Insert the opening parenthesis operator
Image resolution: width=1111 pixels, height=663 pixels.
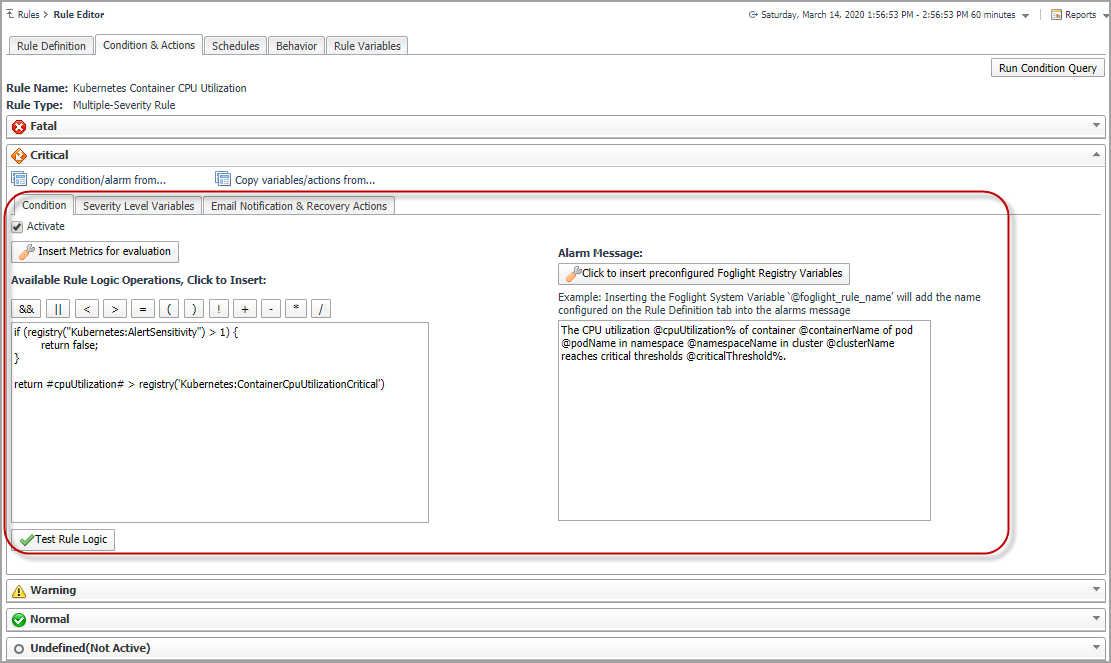[x=169, y=309]
